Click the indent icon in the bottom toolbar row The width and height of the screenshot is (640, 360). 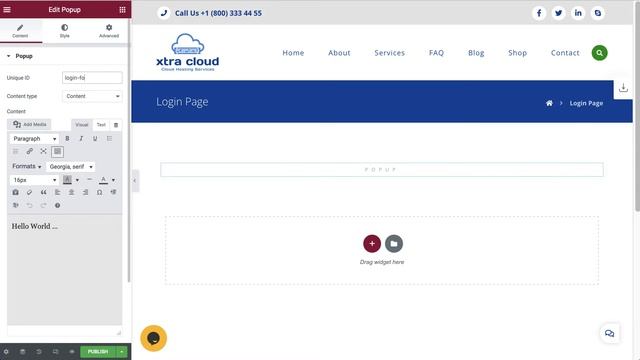[16, 205]
